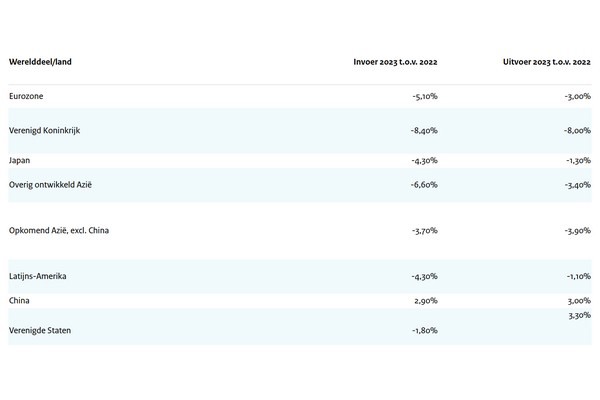Click the Verenigde Staten row label
The image size is (600, 400).
point(43,330)
